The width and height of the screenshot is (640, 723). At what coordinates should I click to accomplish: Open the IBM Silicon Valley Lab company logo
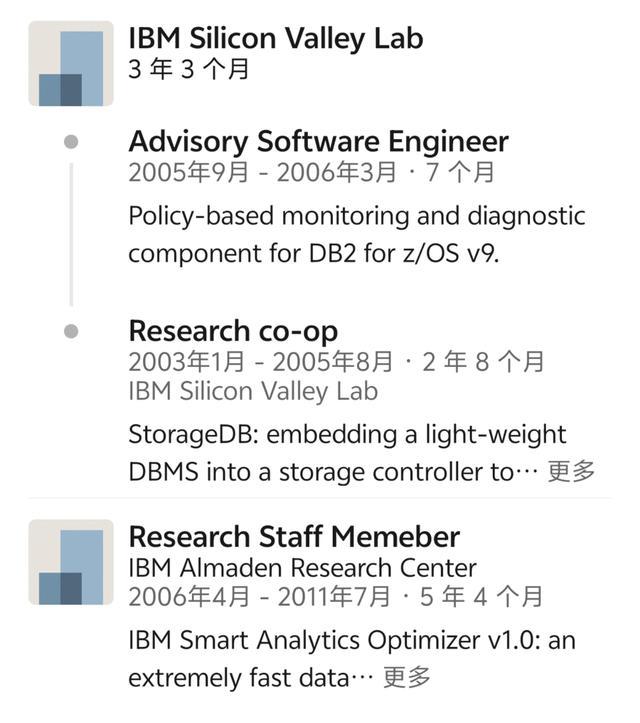pyautogui.click(x=71, y=64)
